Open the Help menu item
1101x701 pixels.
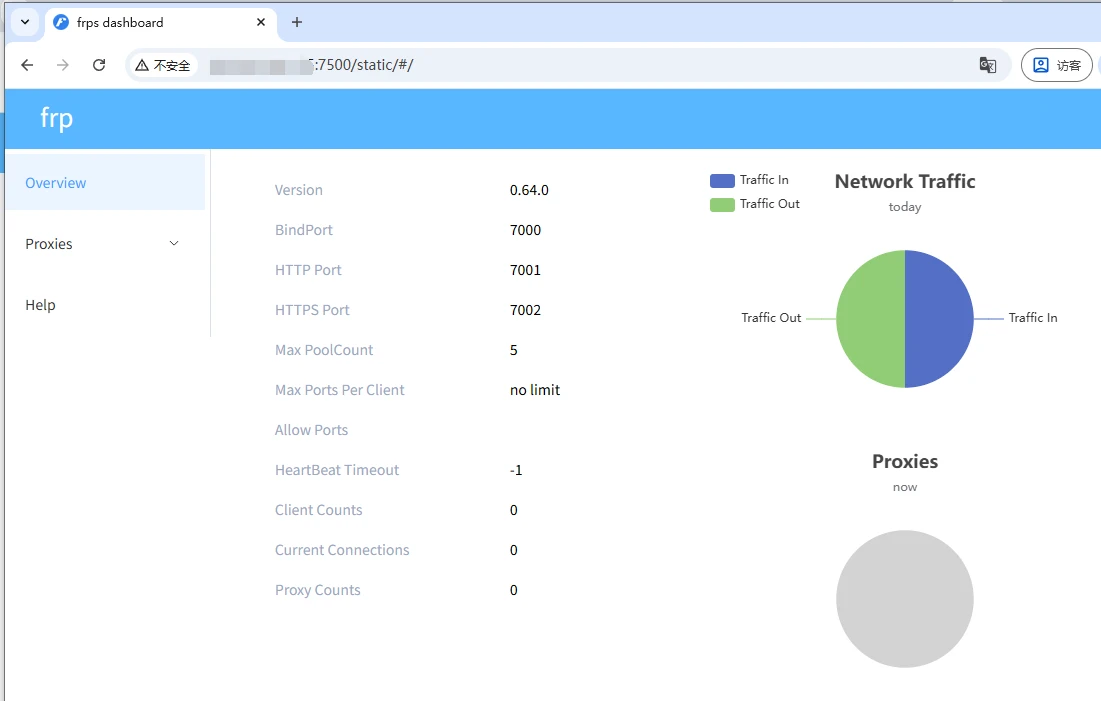(105, 305)
